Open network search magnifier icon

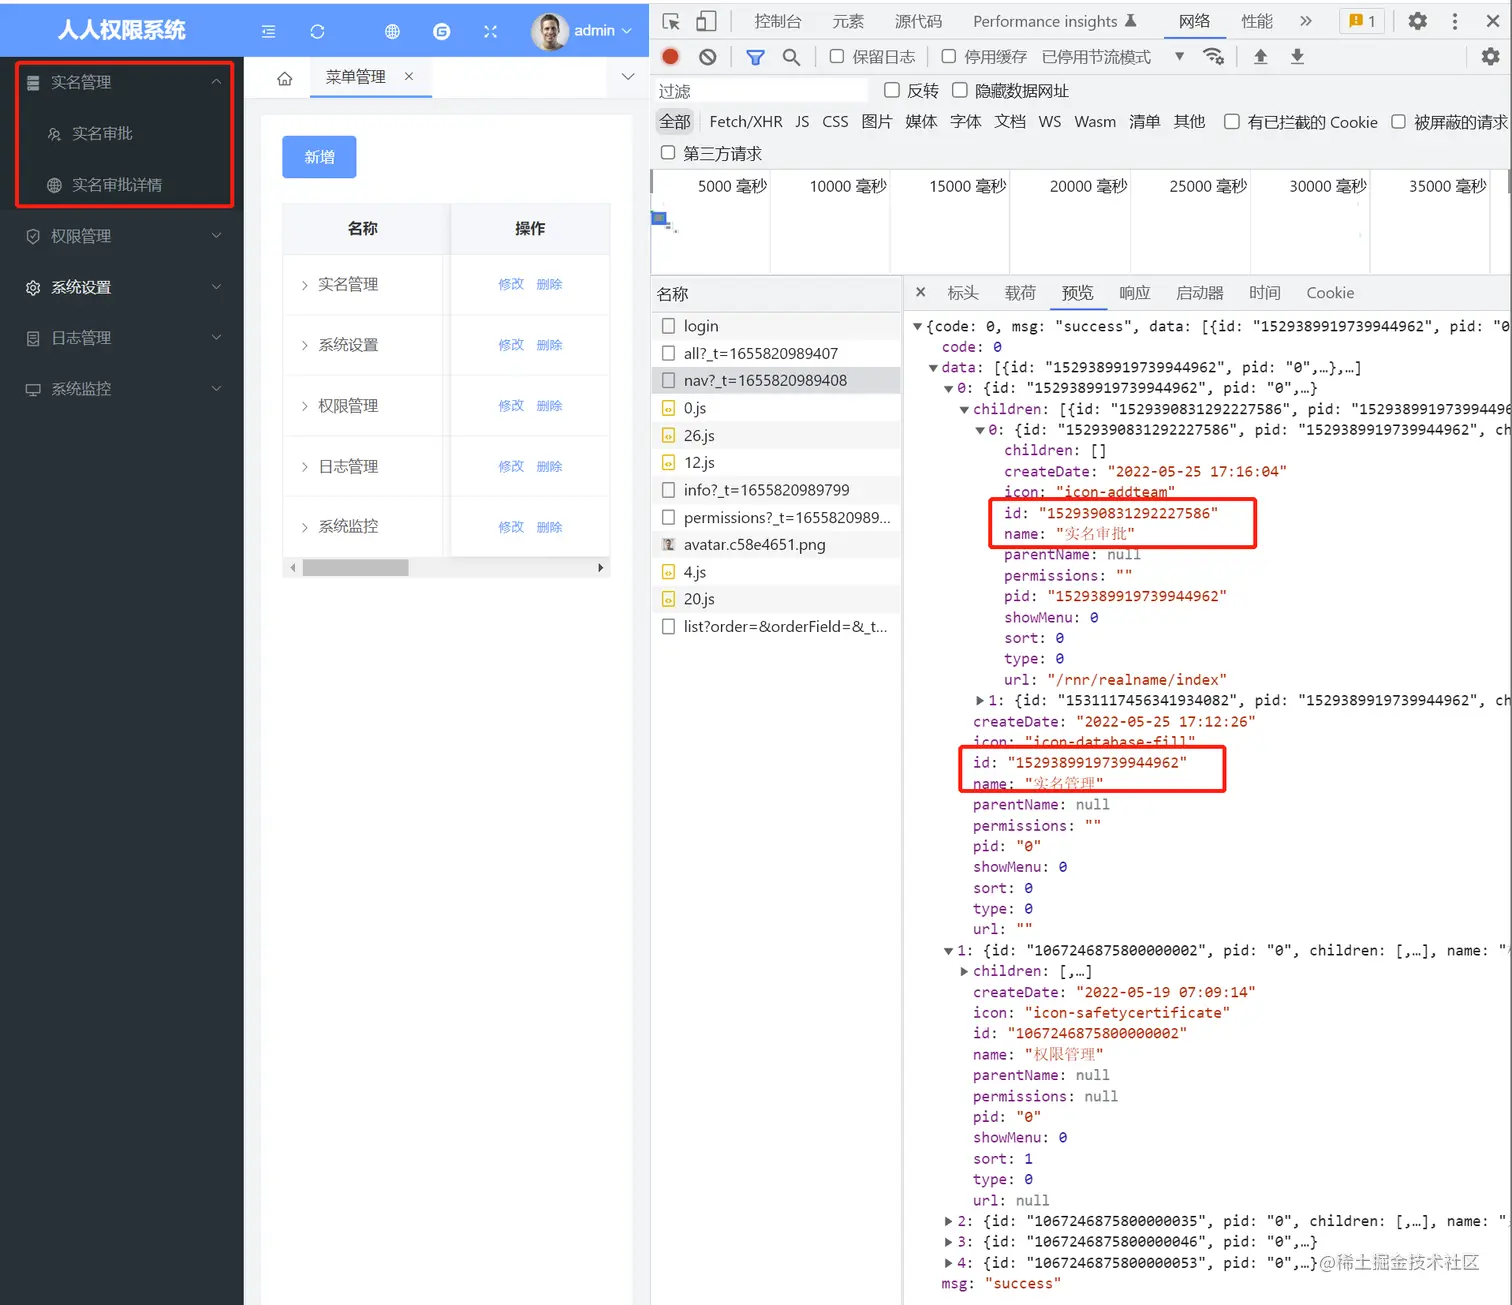click(791, 57)
